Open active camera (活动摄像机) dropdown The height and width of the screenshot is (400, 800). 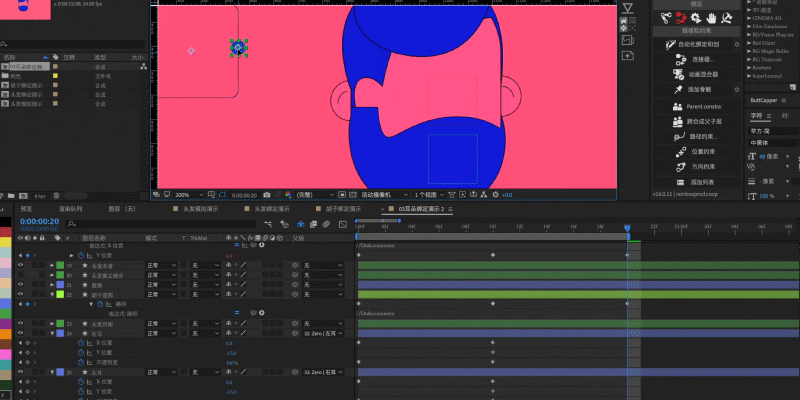(385, 195)
